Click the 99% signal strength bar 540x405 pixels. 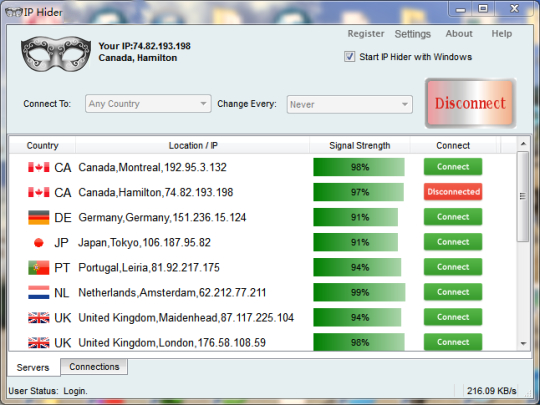pos(359,292)
